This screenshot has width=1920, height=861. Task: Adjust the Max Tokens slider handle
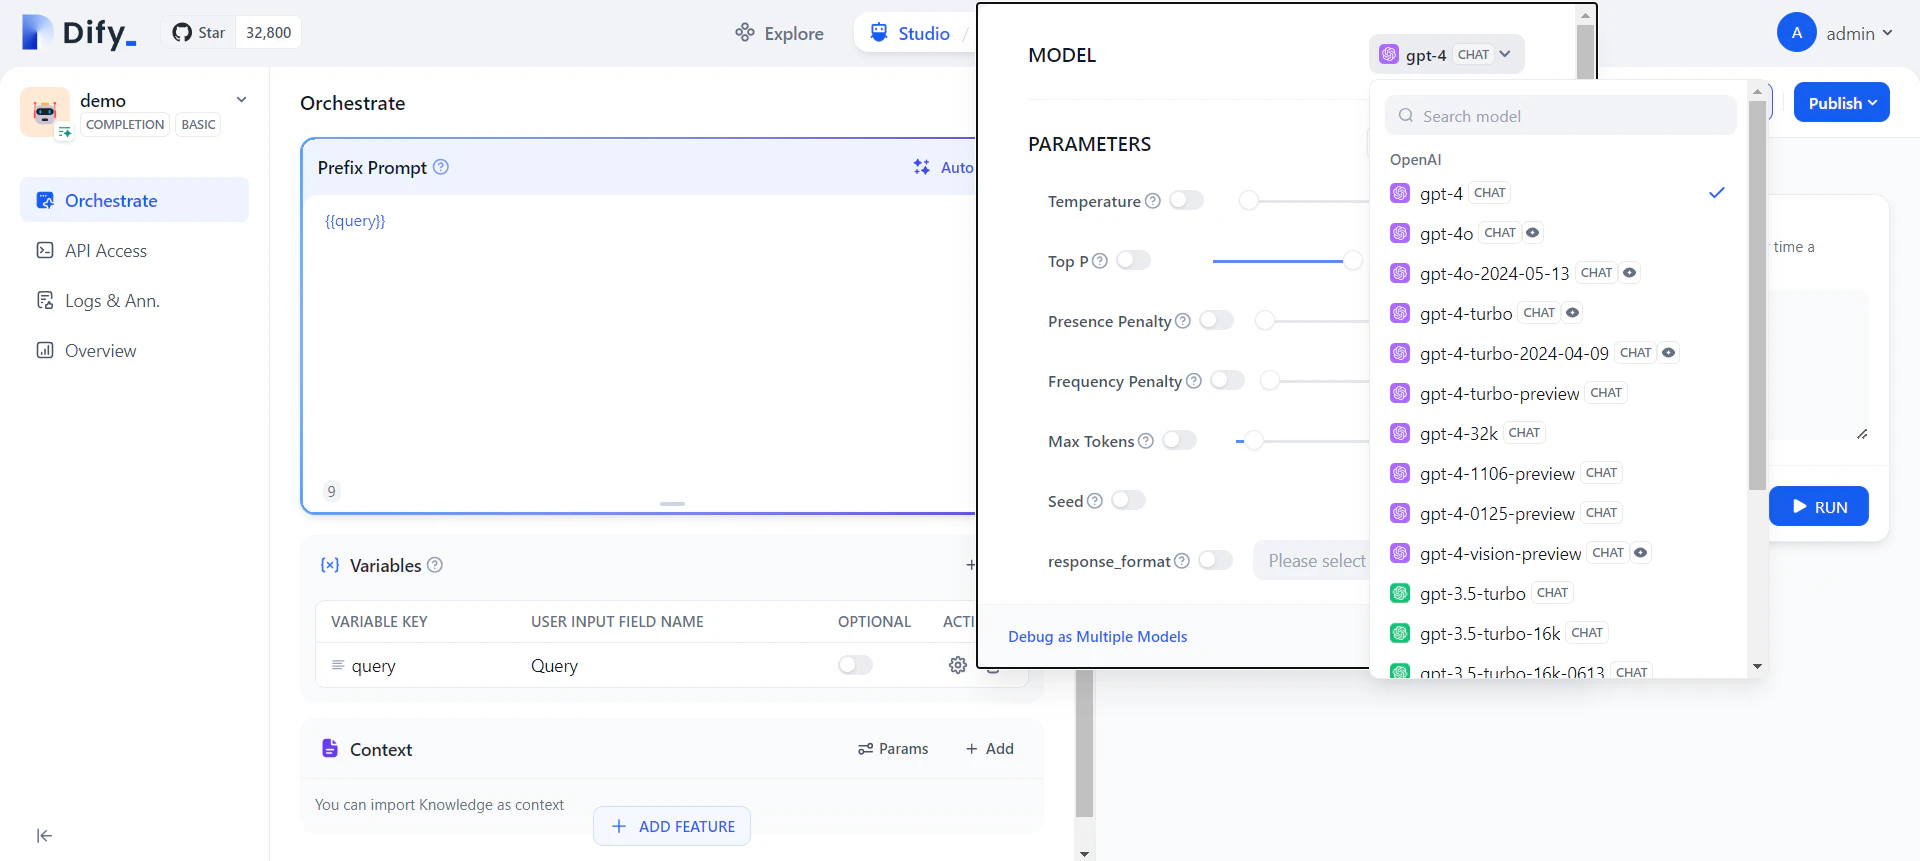1254,441
